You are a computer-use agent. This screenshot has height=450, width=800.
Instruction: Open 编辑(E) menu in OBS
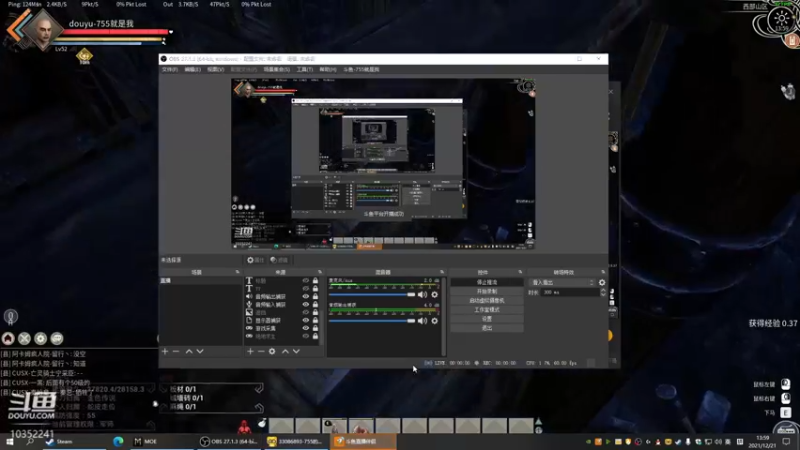tap(192, 69)
